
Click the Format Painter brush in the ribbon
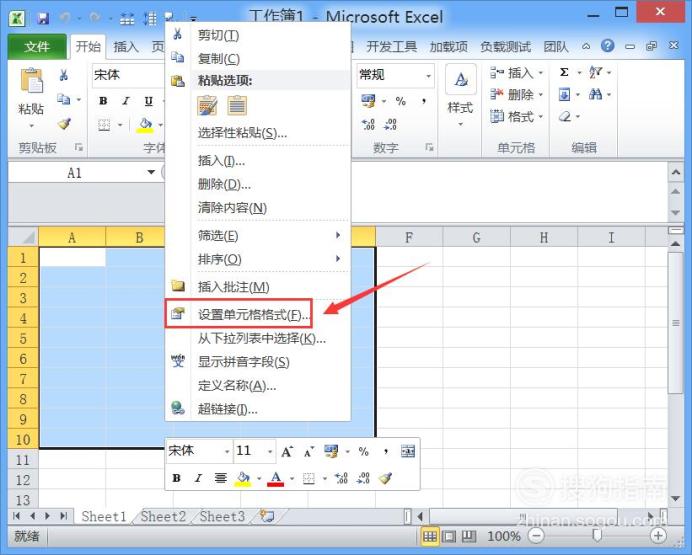click(x=64, y=124)
